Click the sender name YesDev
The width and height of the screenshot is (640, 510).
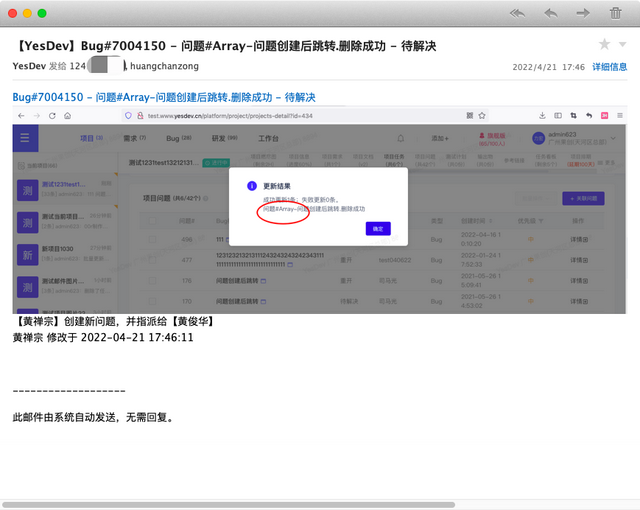coord(29,66)
